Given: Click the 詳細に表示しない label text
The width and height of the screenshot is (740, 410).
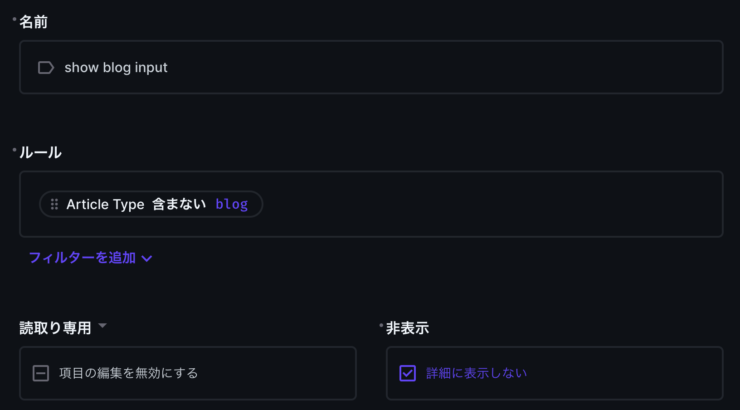Looking at the screenshot, I should [476, 373].
